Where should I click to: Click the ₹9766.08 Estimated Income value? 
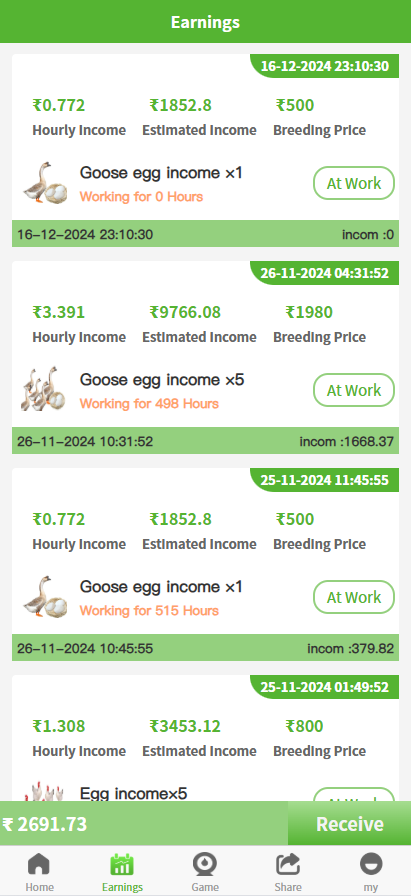tap(185, 313)
